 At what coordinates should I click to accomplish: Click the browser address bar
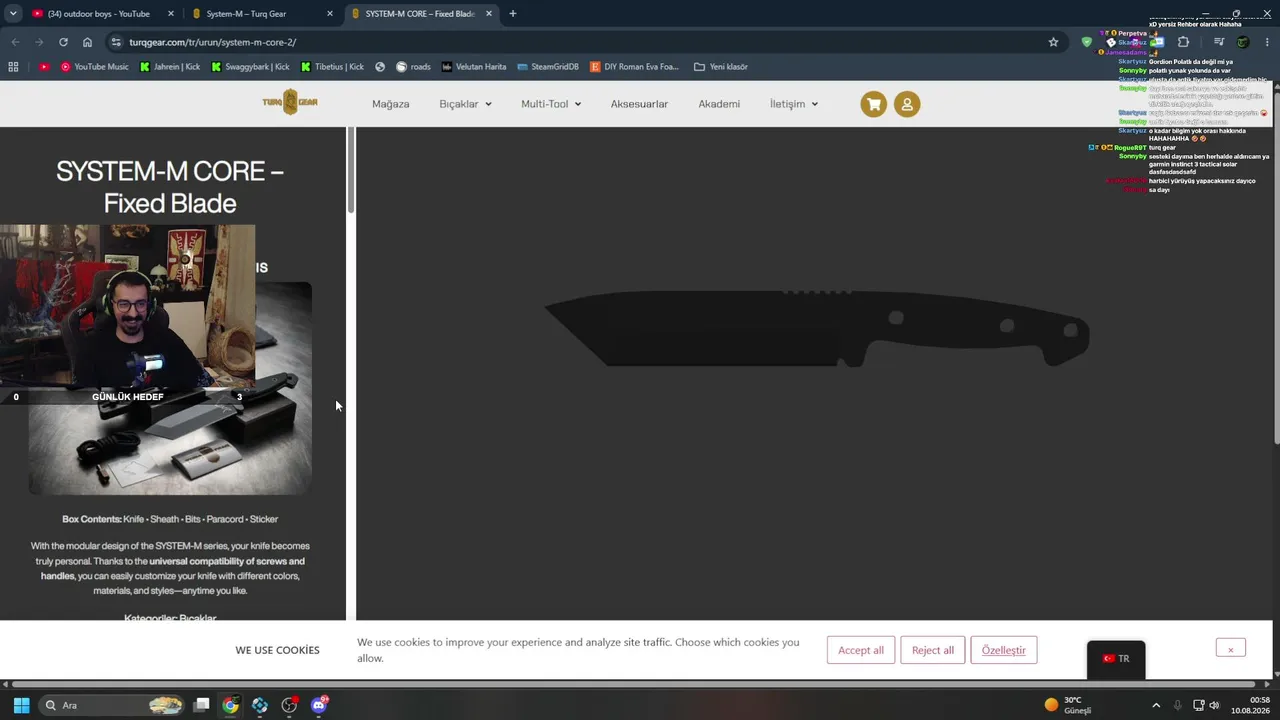(580, 42)
